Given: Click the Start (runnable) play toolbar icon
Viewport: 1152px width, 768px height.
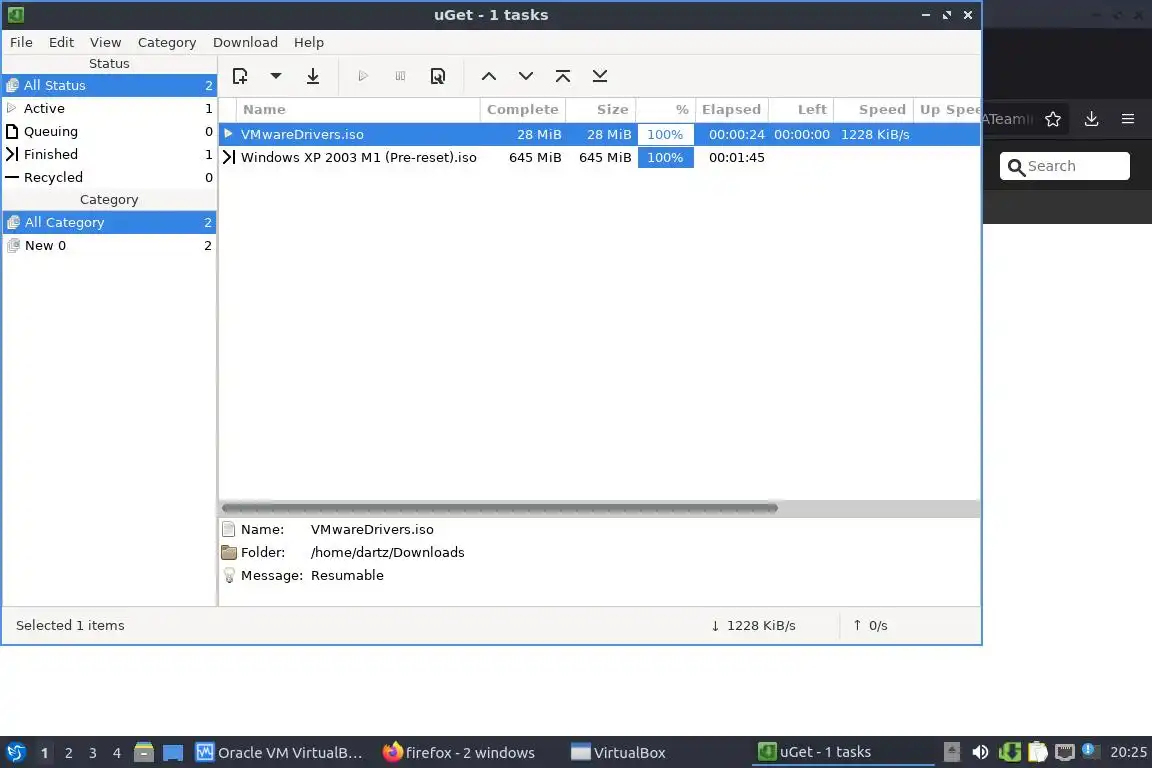Looking at the screenshot, I should (363, 76).
